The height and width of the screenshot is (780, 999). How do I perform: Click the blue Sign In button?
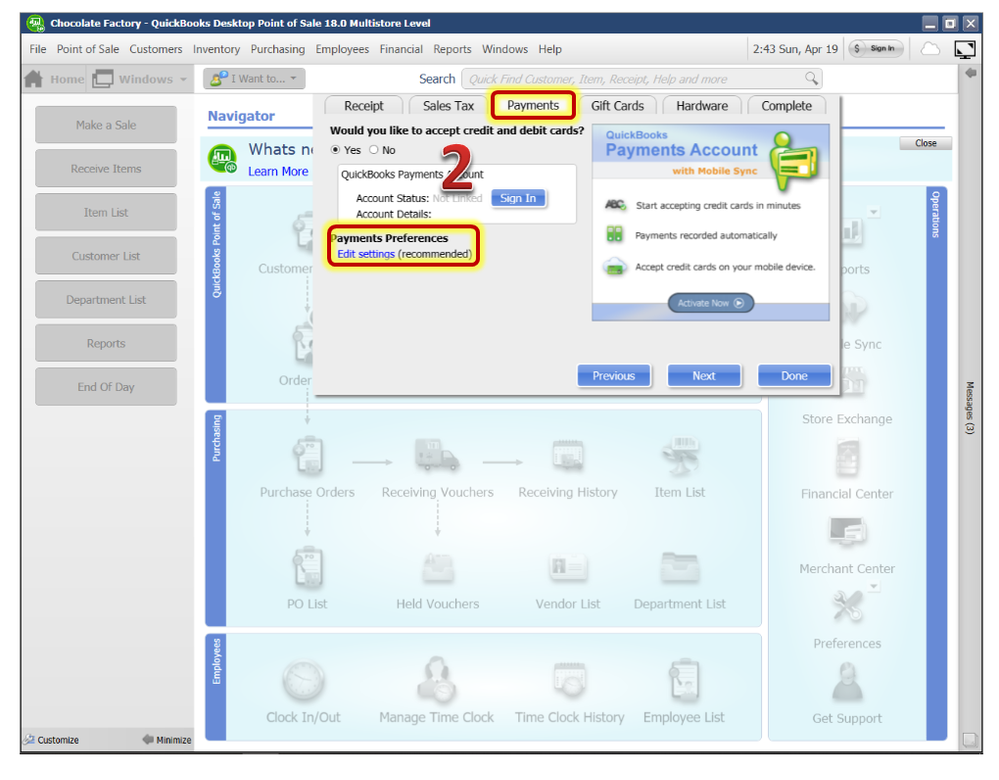518,198
